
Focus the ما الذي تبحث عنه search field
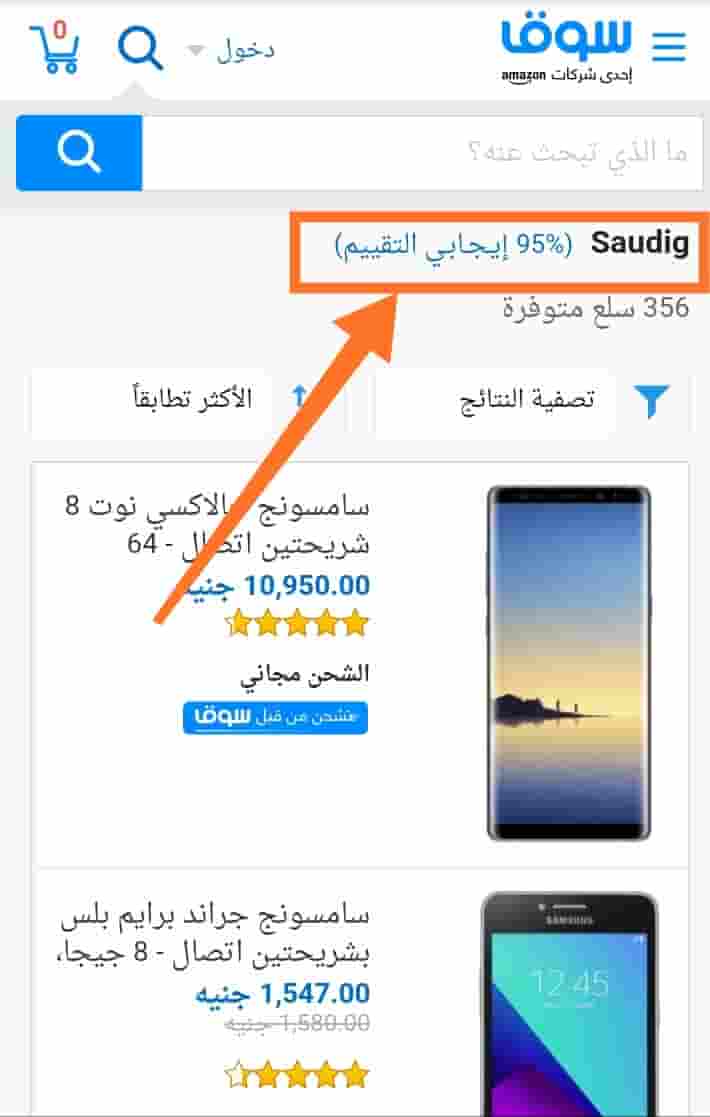coord(422,153)
